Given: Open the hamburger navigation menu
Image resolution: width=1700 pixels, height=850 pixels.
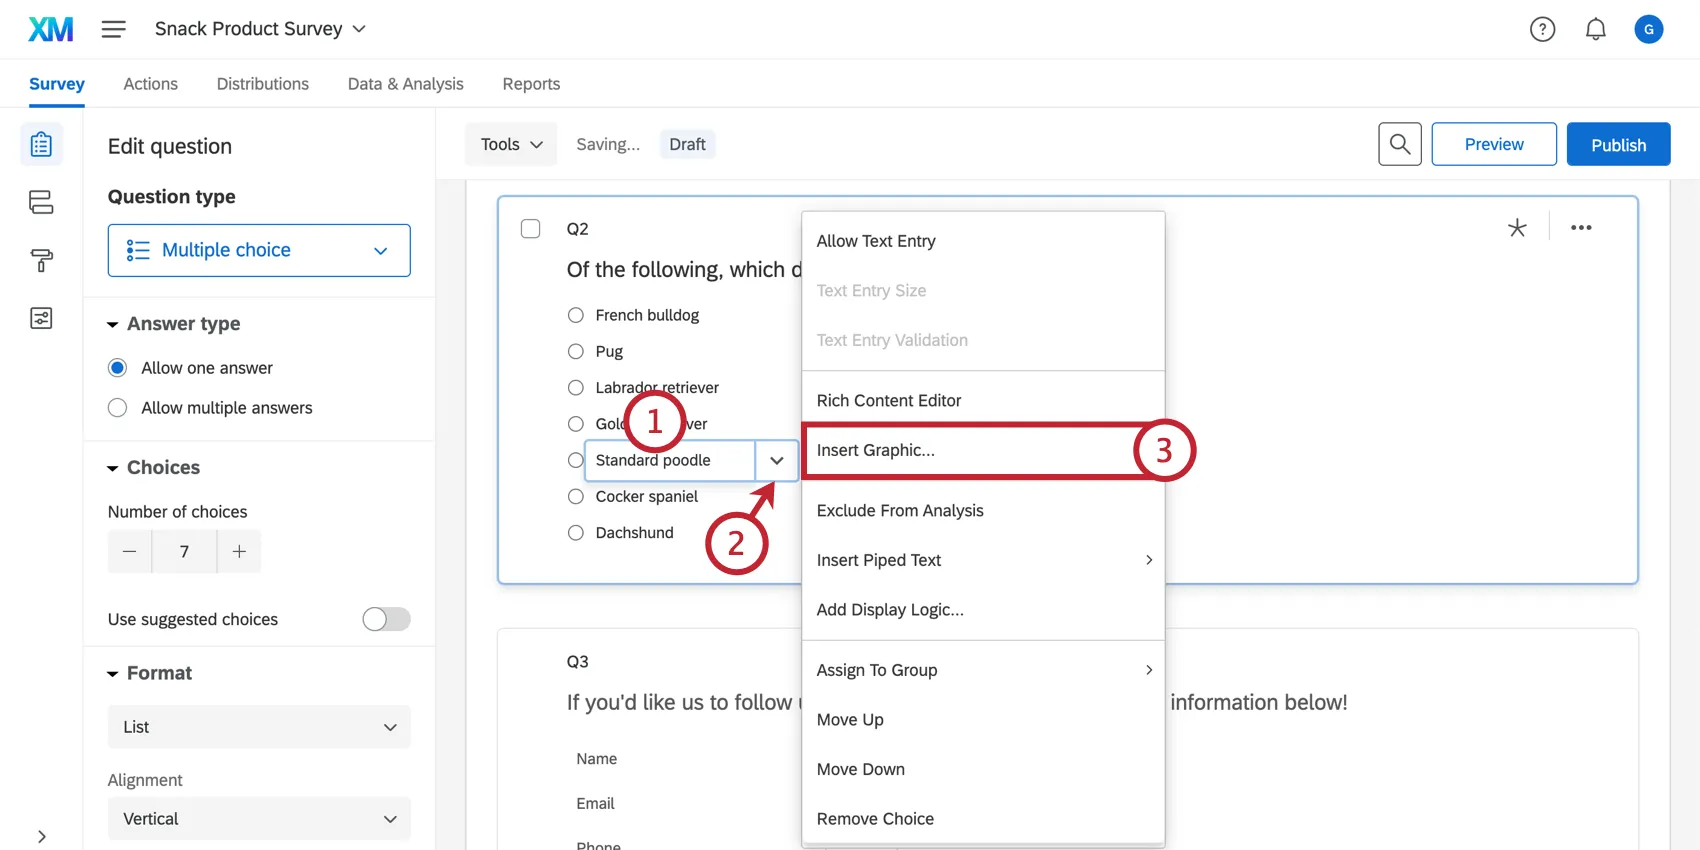Looking at the screenshot, I should 113,29.
